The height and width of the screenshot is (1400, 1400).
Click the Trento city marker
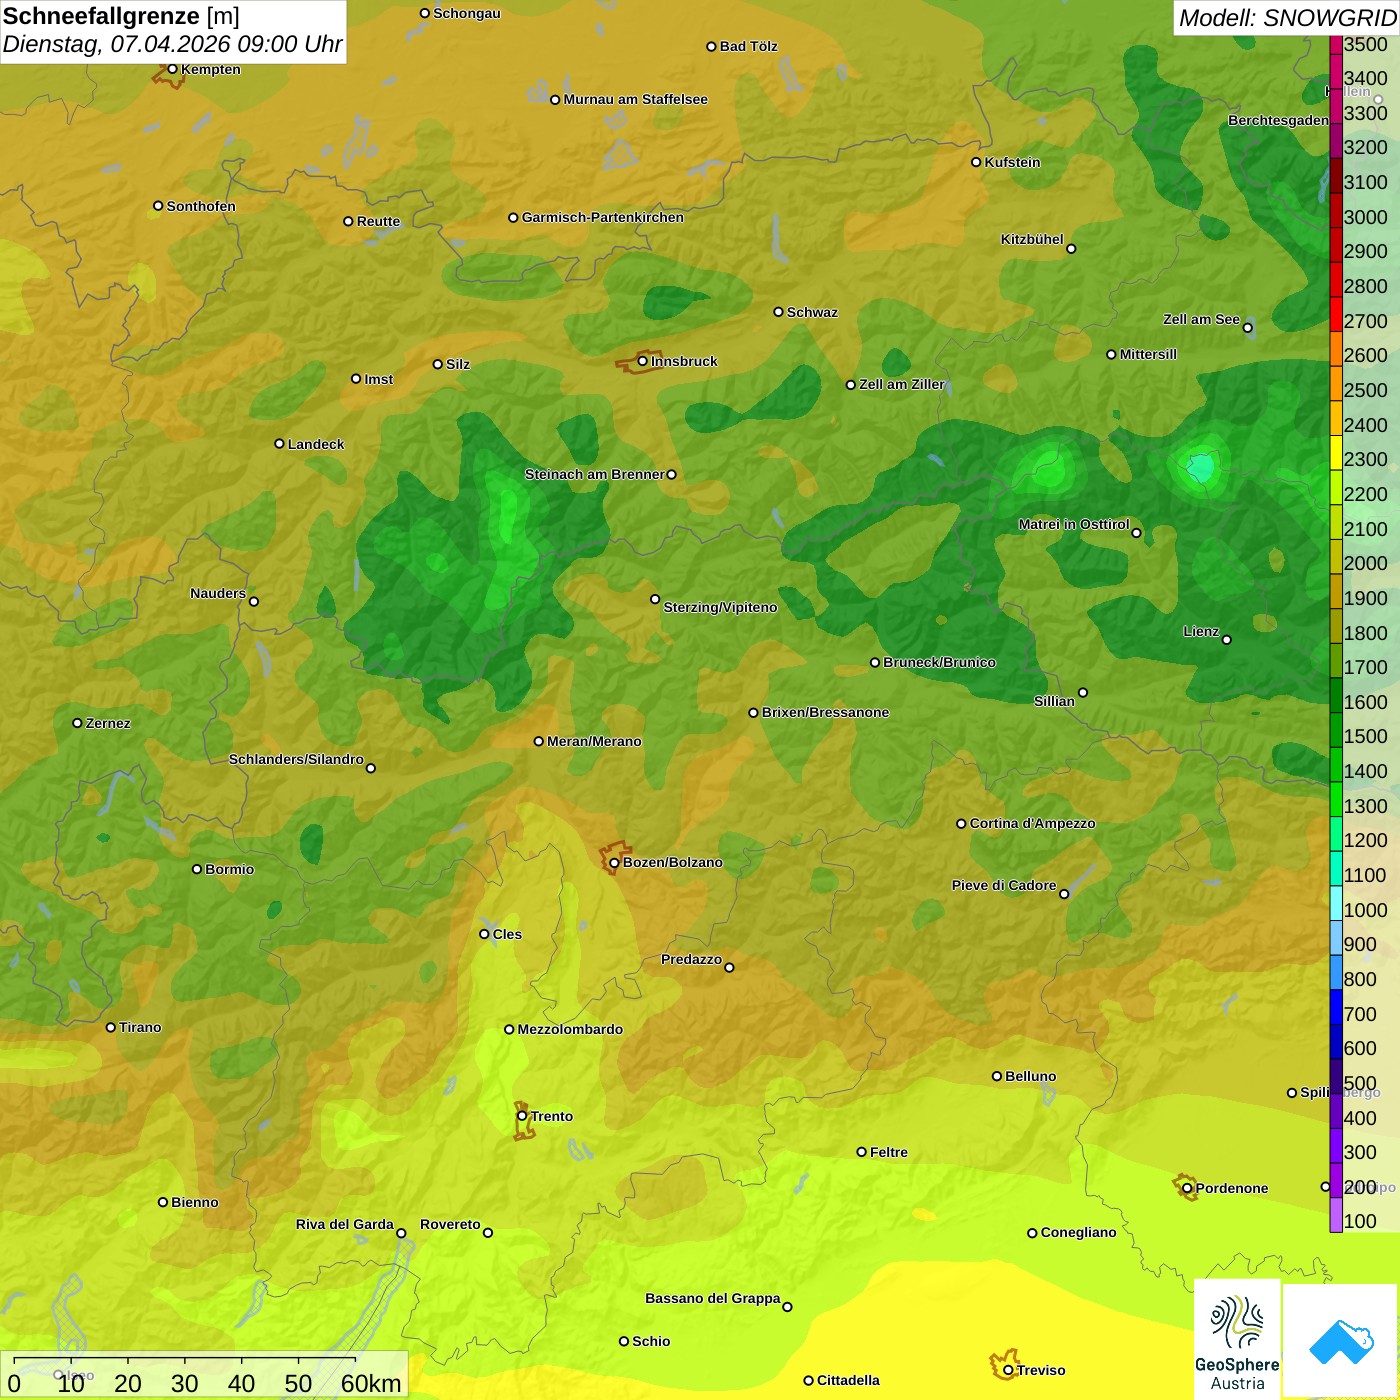click(521, 1116)
